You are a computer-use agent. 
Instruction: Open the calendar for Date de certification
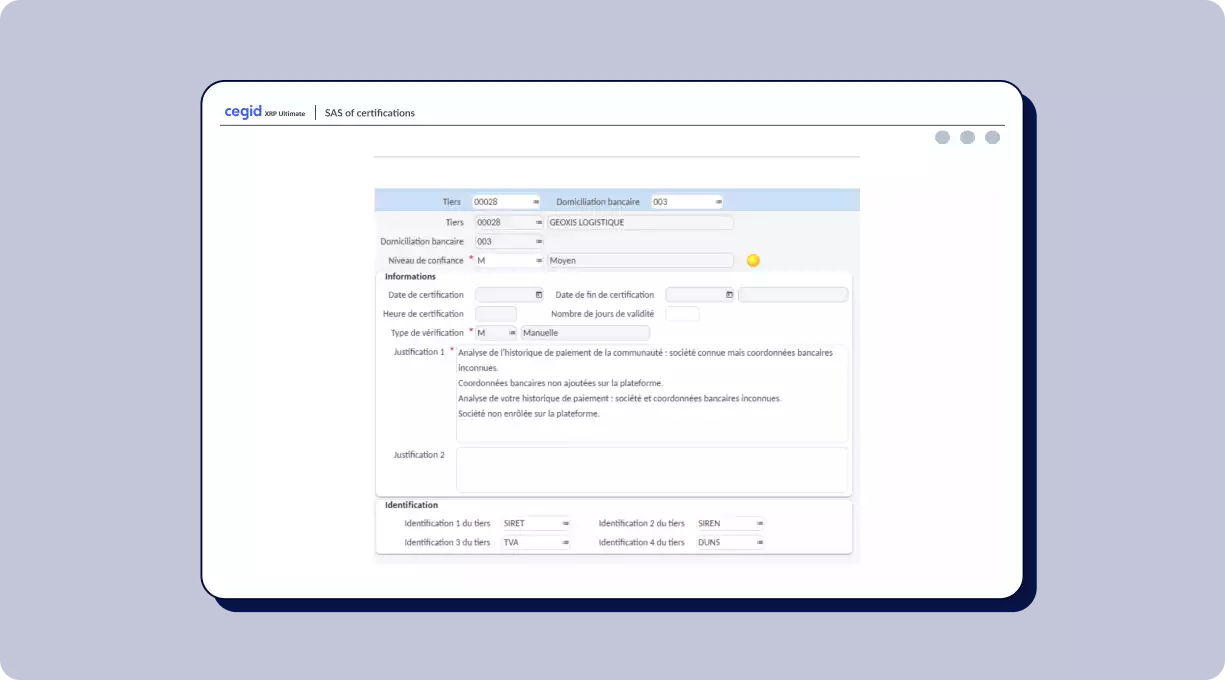click(x=539, y=295)
